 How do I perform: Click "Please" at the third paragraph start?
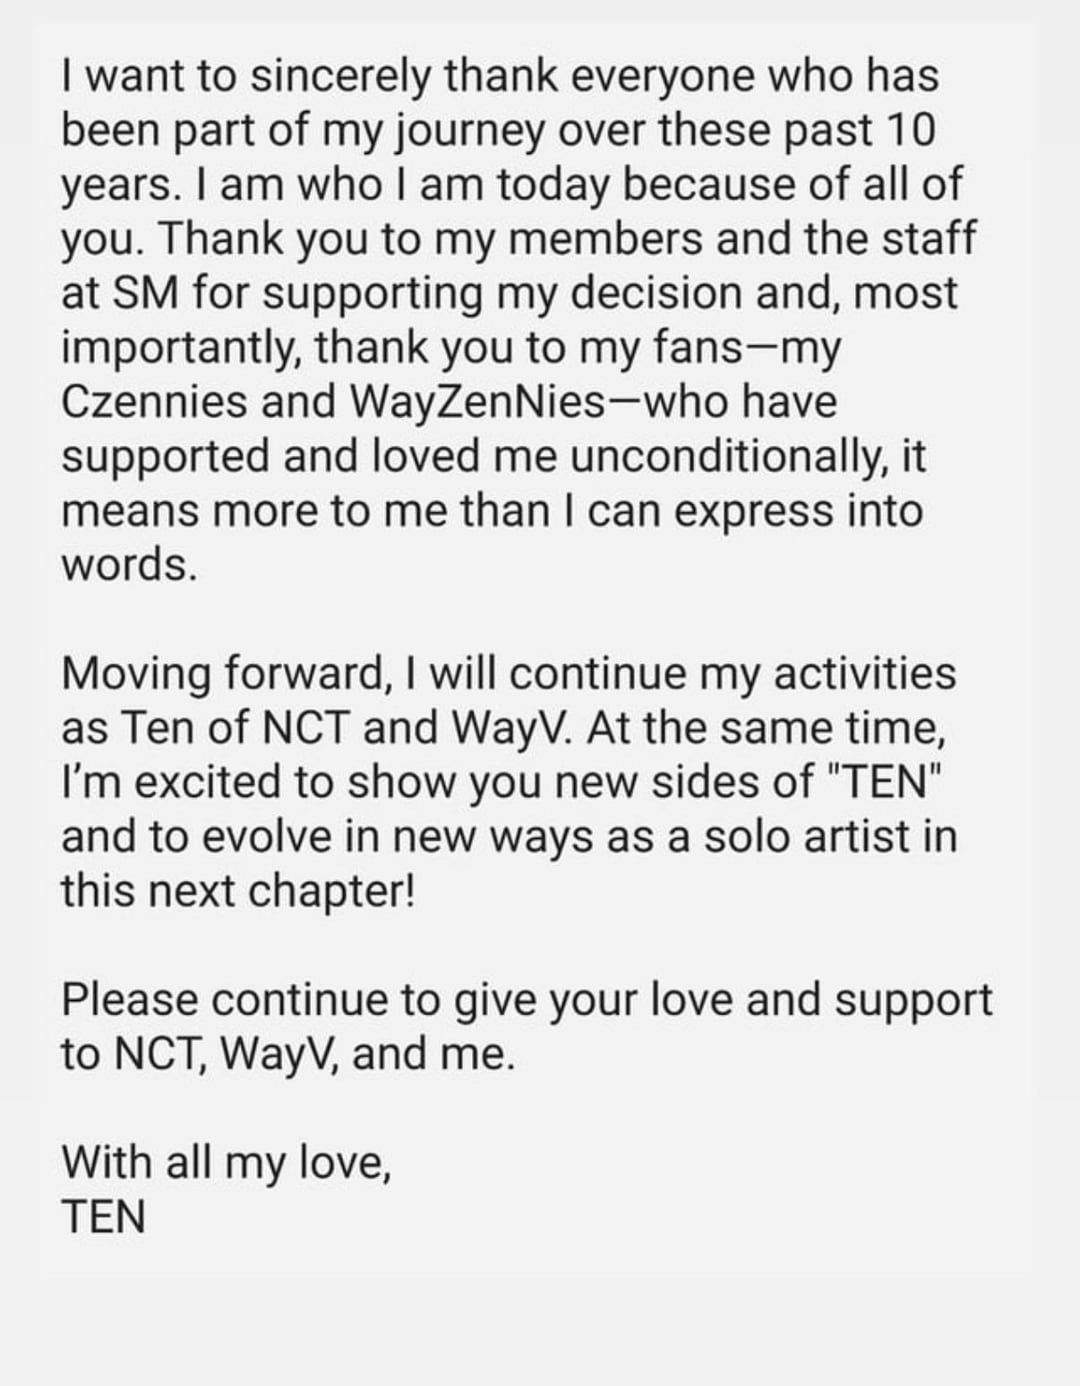tap(130, 999)
